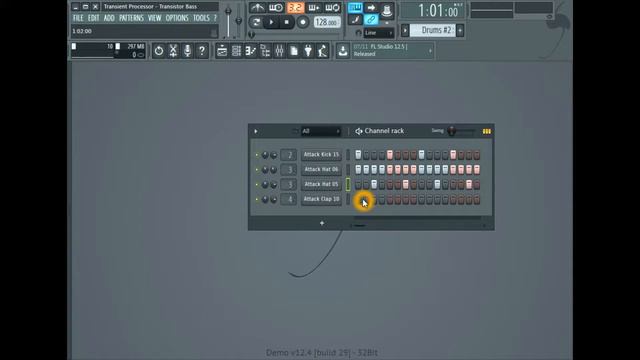Image resolution: width=640 pixels, height=360 pixels.
Task: Open the EDIT menu
Action: [x=93, y=18]
